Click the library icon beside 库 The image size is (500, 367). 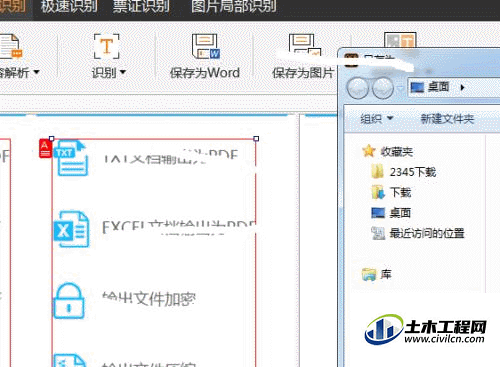[369, 274]
